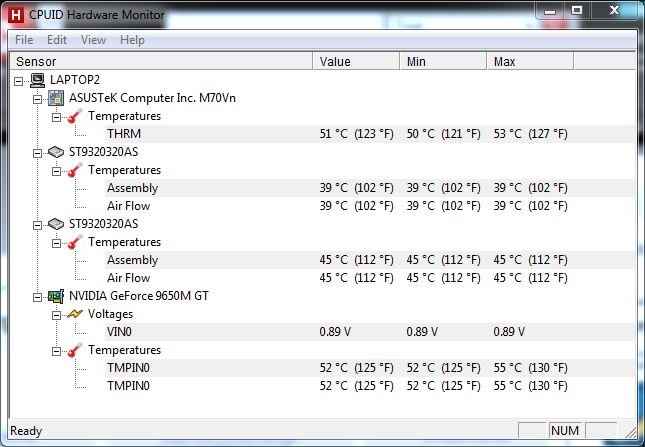Click the LAPTOP2 computer icon

39,80
